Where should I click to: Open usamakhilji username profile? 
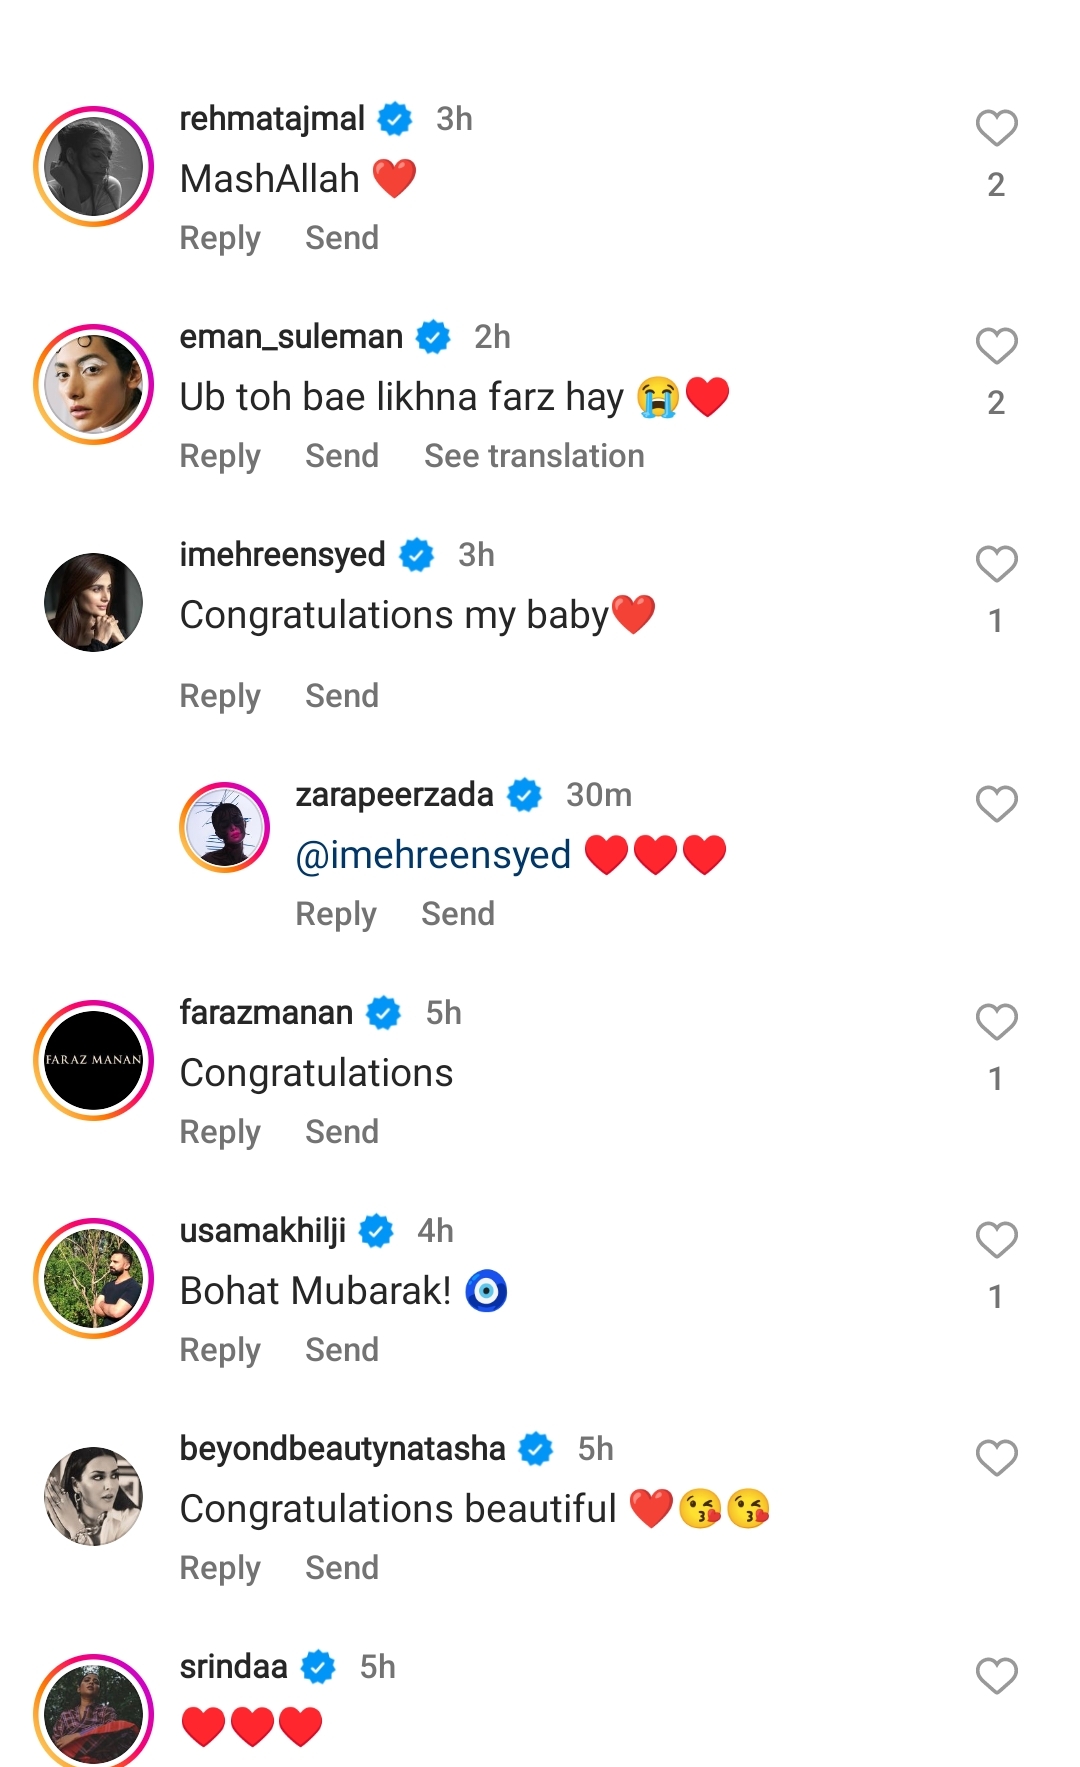263,1231
